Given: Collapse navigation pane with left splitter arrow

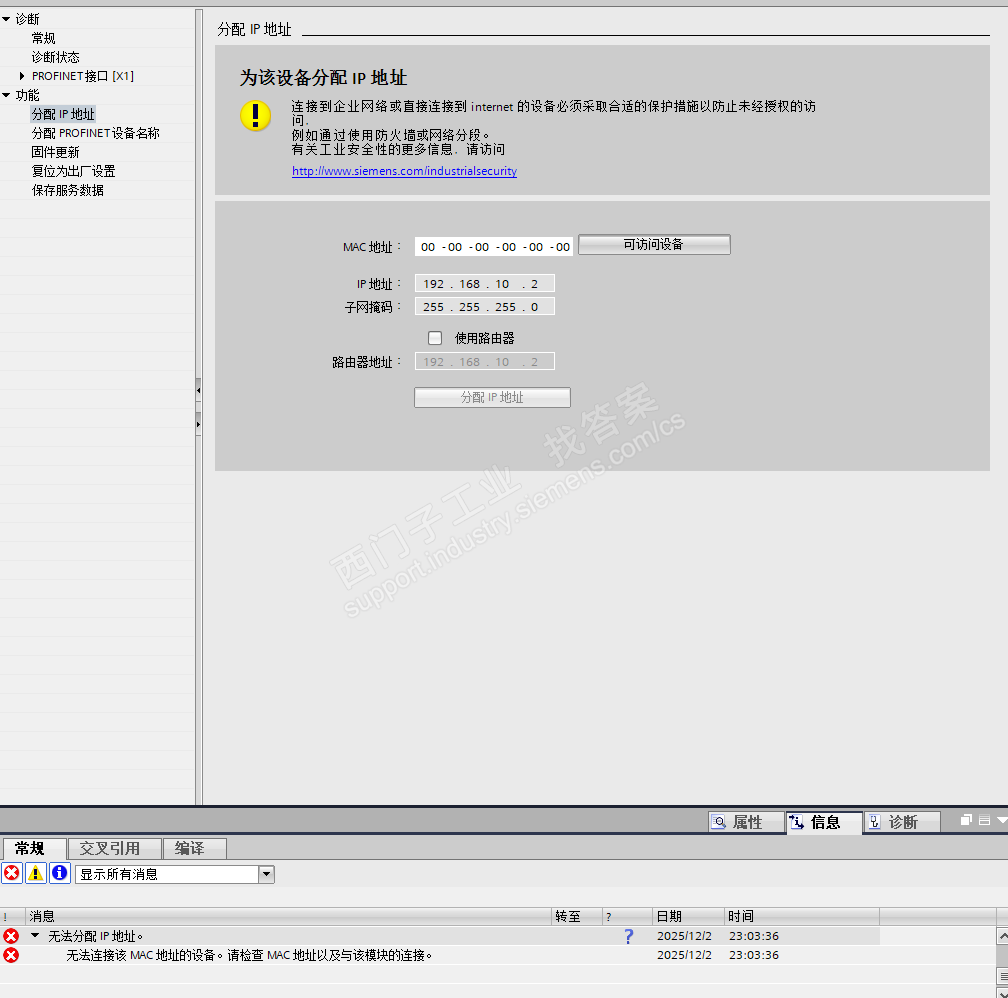Looking at the screenshot, I should click(x=199, y=390).
